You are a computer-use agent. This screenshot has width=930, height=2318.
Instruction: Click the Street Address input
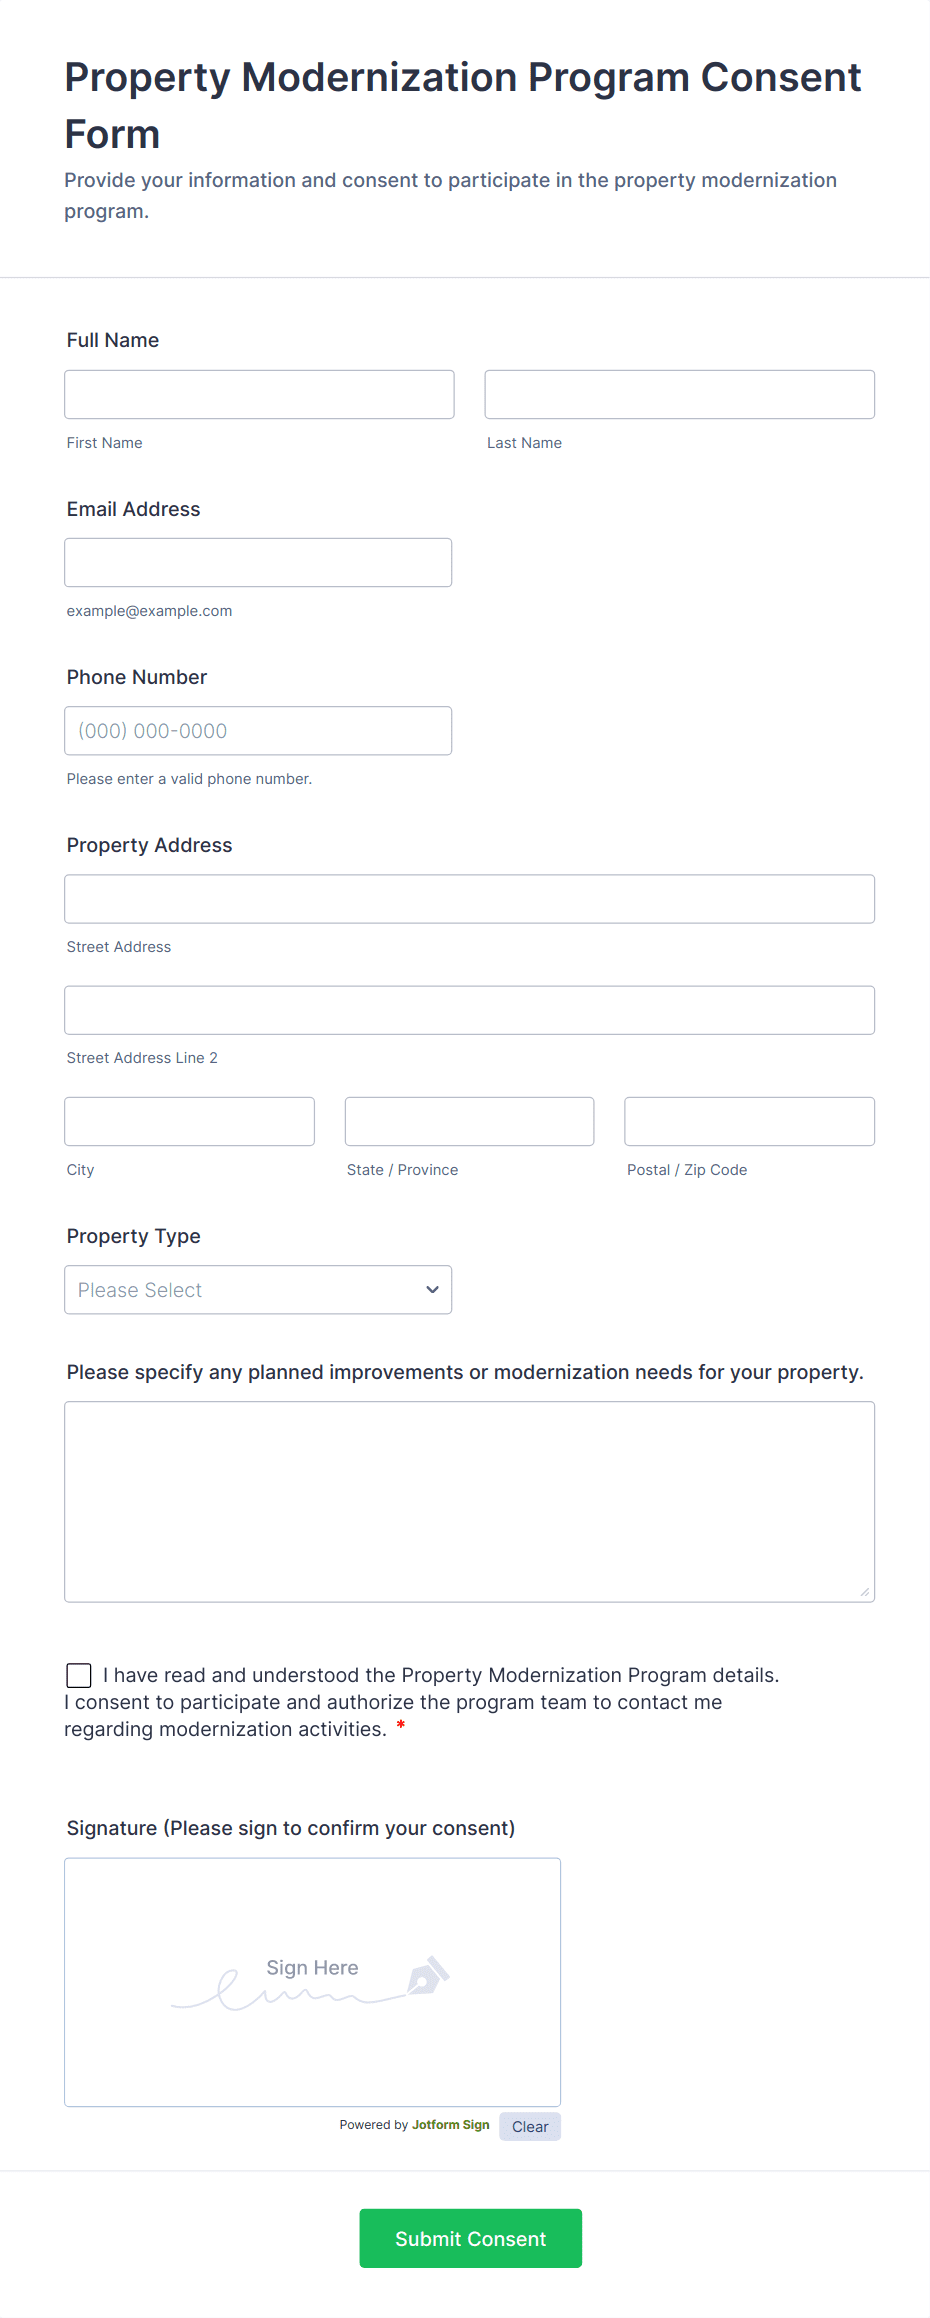coord(469,899)
